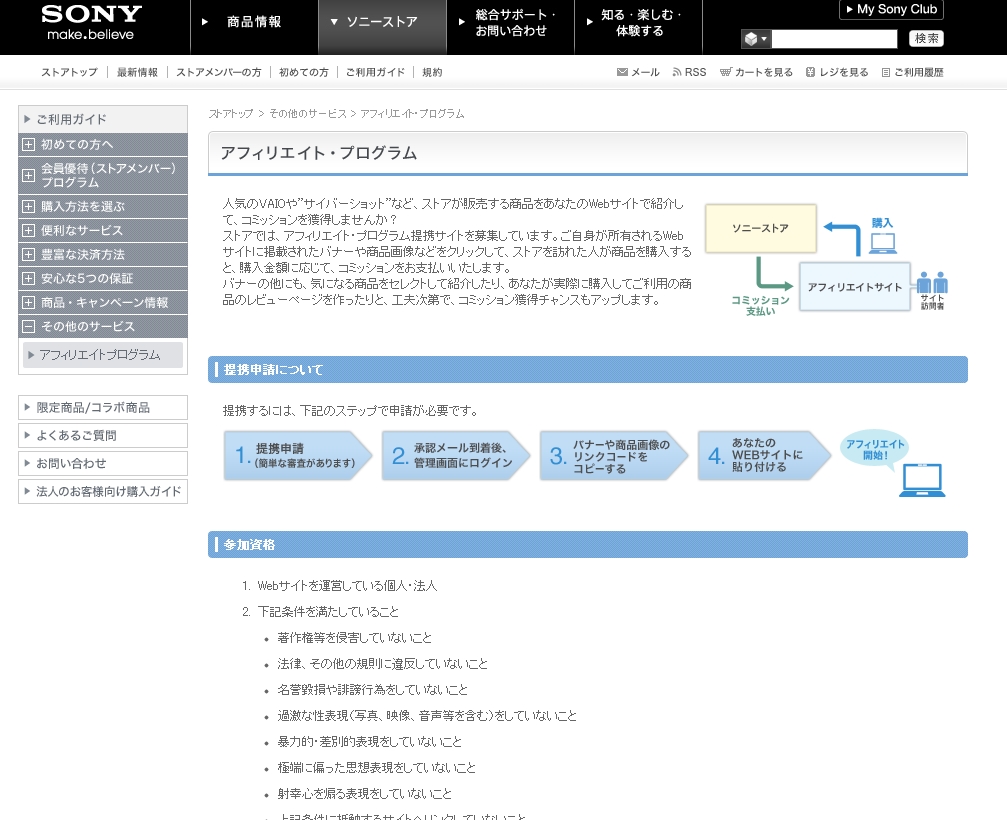Open 法人のお客様向け購入ガイド sidebar link
The width and height of the screenshot is (1007, 820).
coord(103,492)
